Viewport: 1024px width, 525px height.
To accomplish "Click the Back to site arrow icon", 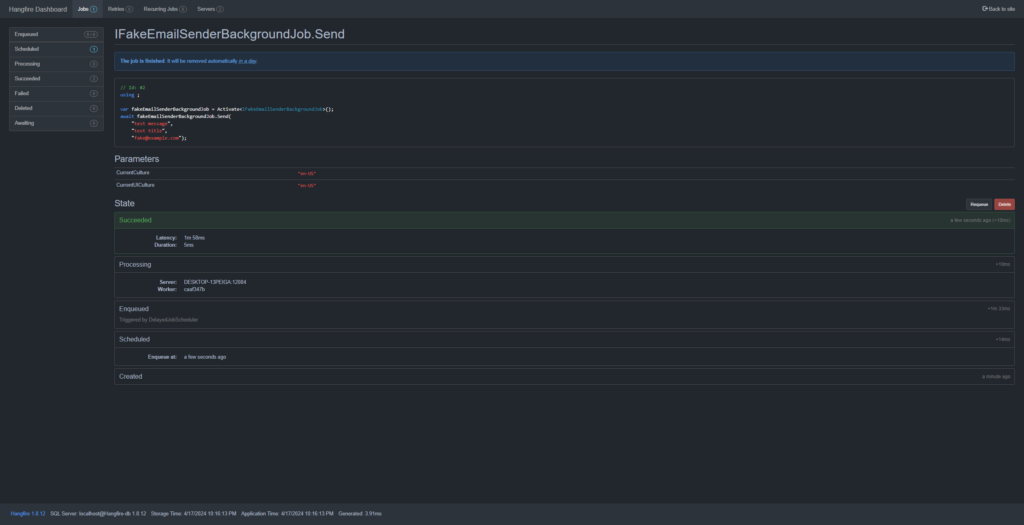I will pos(985,8).
